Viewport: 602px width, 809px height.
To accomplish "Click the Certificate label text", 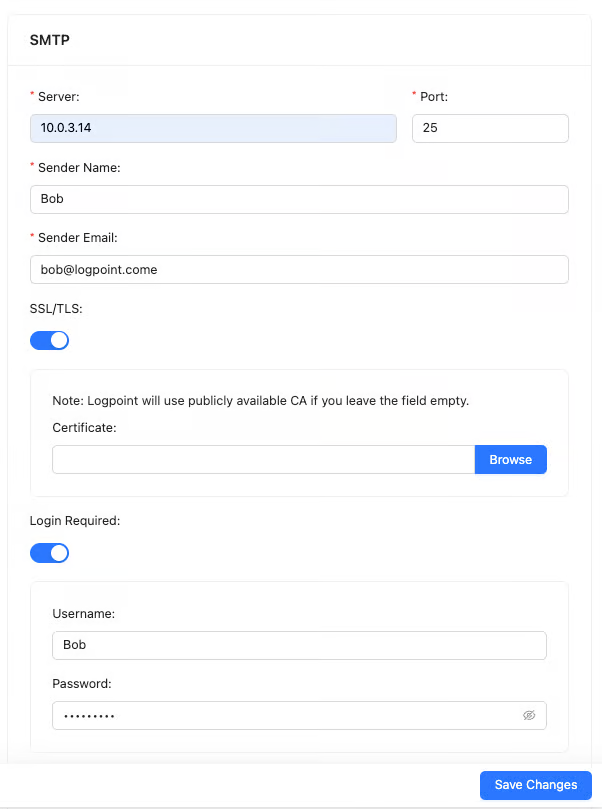I will tap(85, 428).
